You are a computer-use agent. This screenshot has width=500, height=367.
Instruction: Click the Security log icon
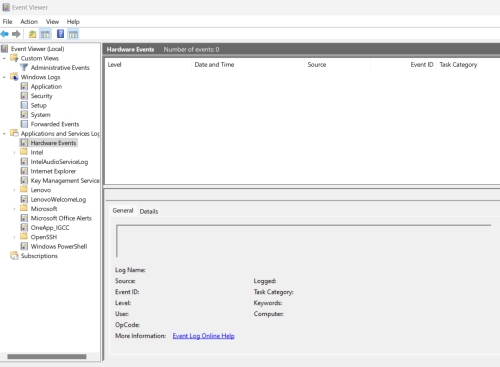pyautogui.click(x=24, y=96)
